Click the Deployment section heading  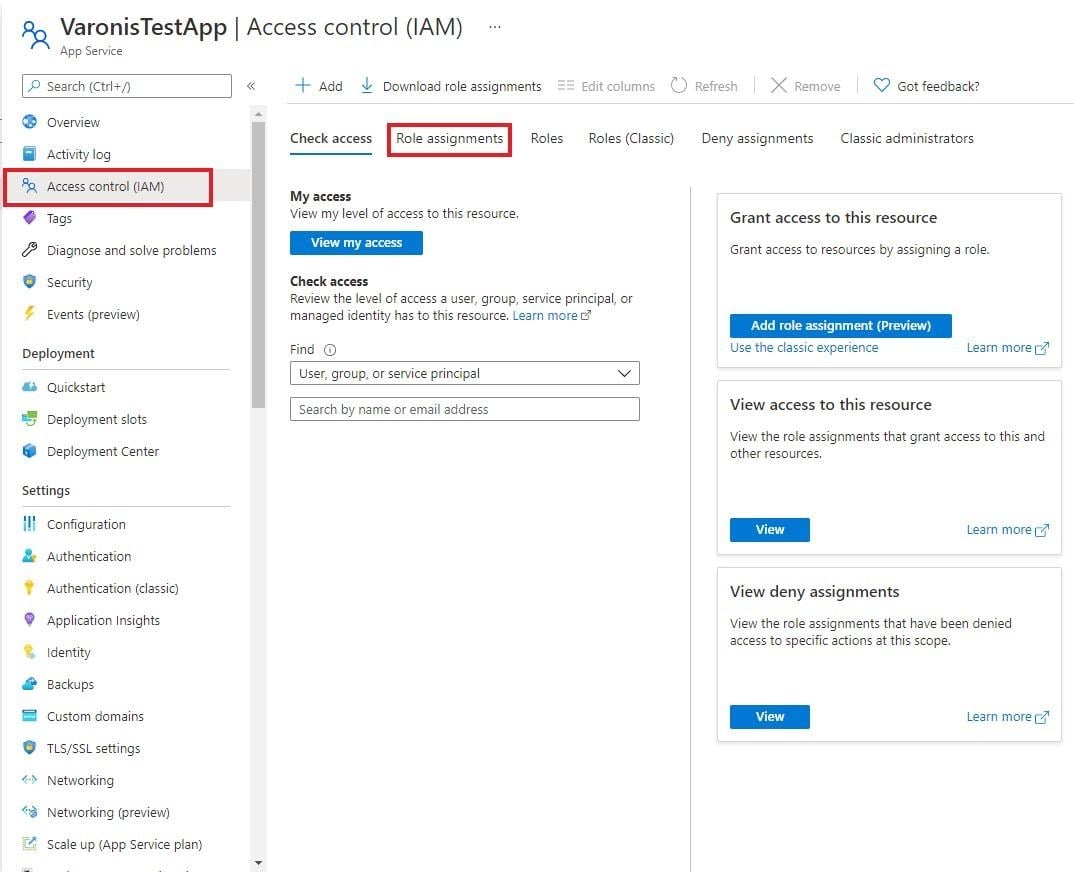click(58, 353)
